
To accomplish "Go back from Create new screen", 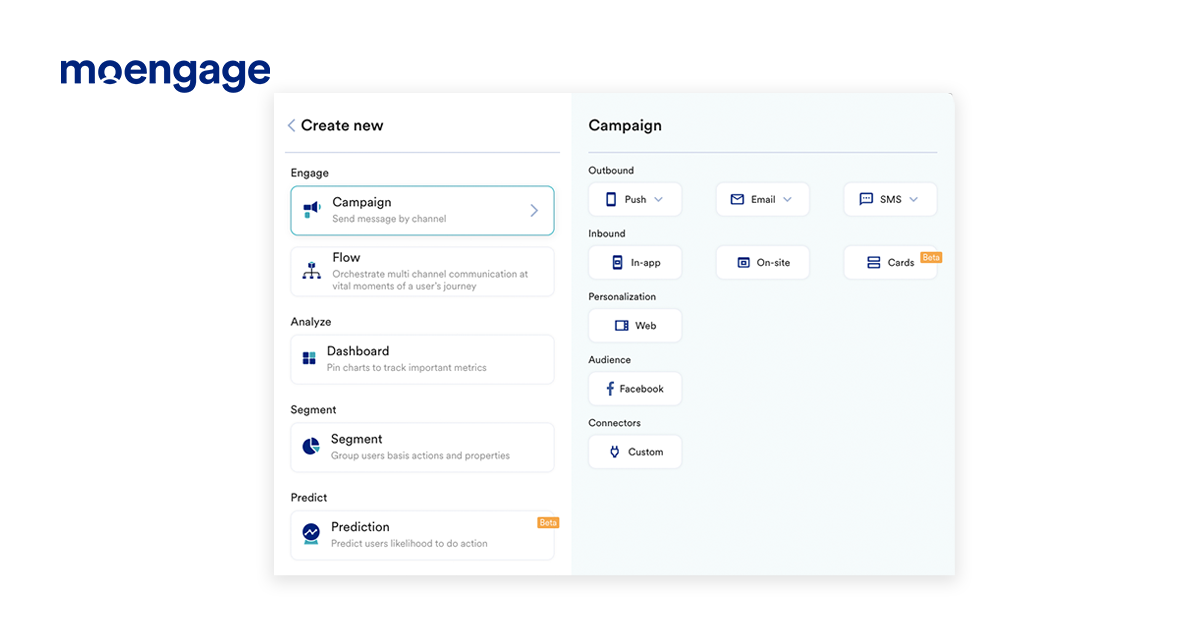I will coord(290,125).
